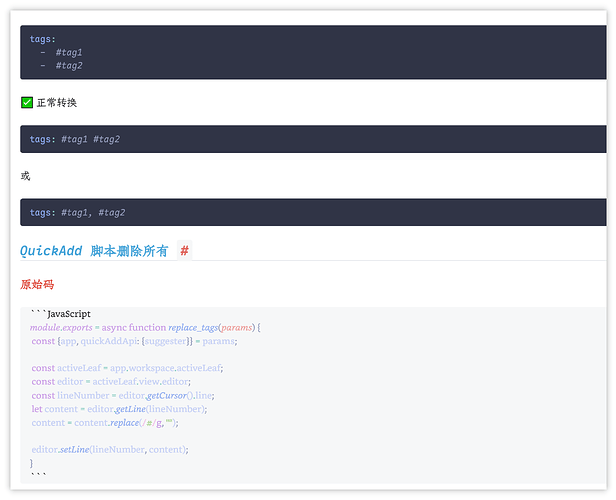Click the 'tags: #tag1, #tag2' code line
Image resolution: width=616 pixels, height=500 pixels.
77,212
